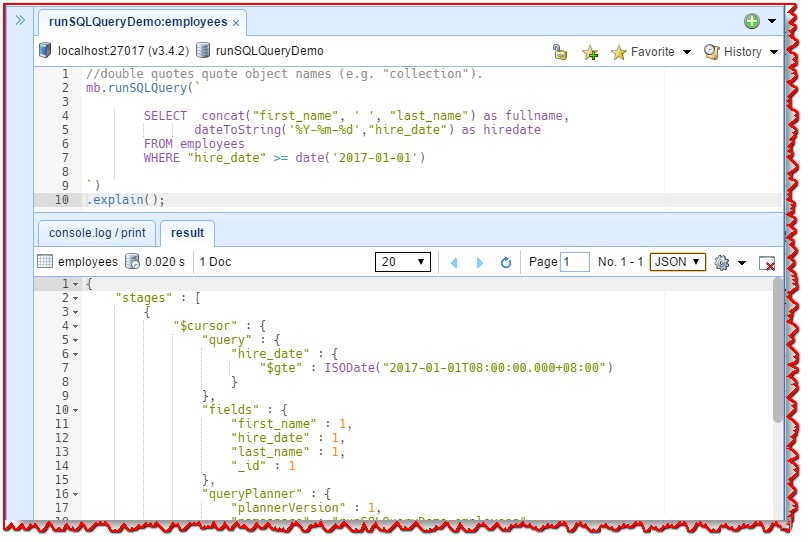Click "_id" : 1 on result line 14
Screen dimensions: 808x542
click(x=263, y=466)
